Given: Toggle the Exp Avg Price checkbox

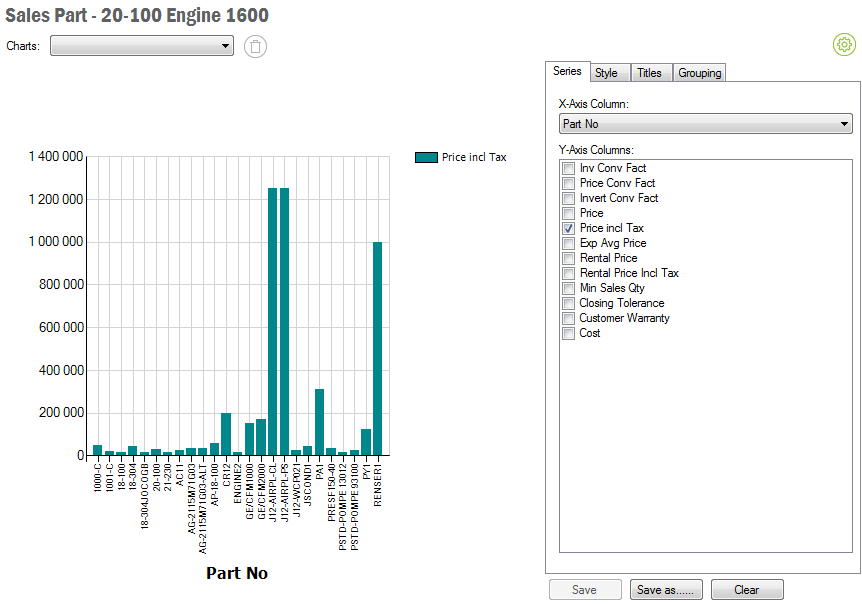Looking at the screenshot, I should (x=568, y=243).
